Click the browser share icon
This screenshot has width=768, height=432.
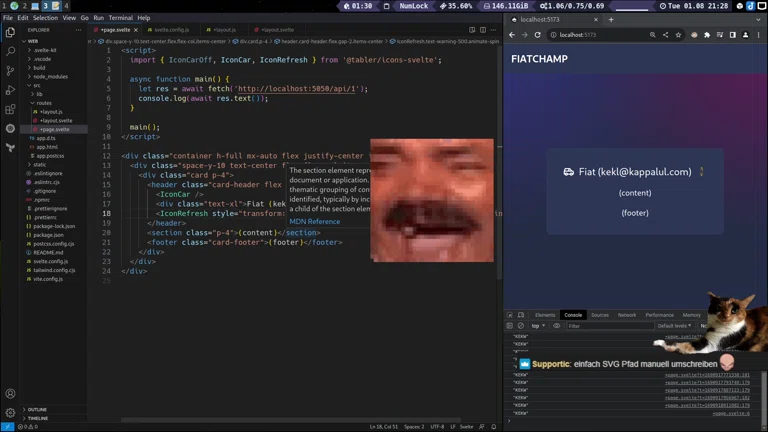click(x=665, y=35)
